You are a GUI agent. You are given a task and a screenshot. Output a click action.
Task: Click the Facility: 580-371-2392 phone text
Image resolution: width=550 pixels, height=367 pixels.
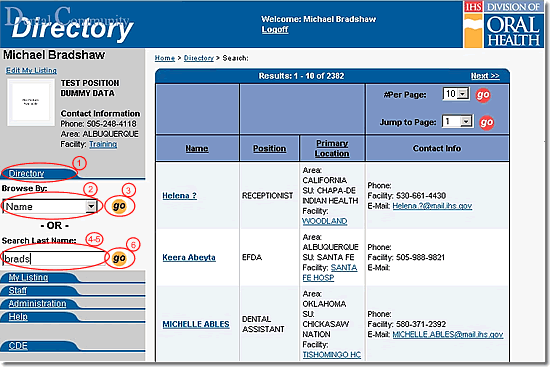tap(407, 324)
